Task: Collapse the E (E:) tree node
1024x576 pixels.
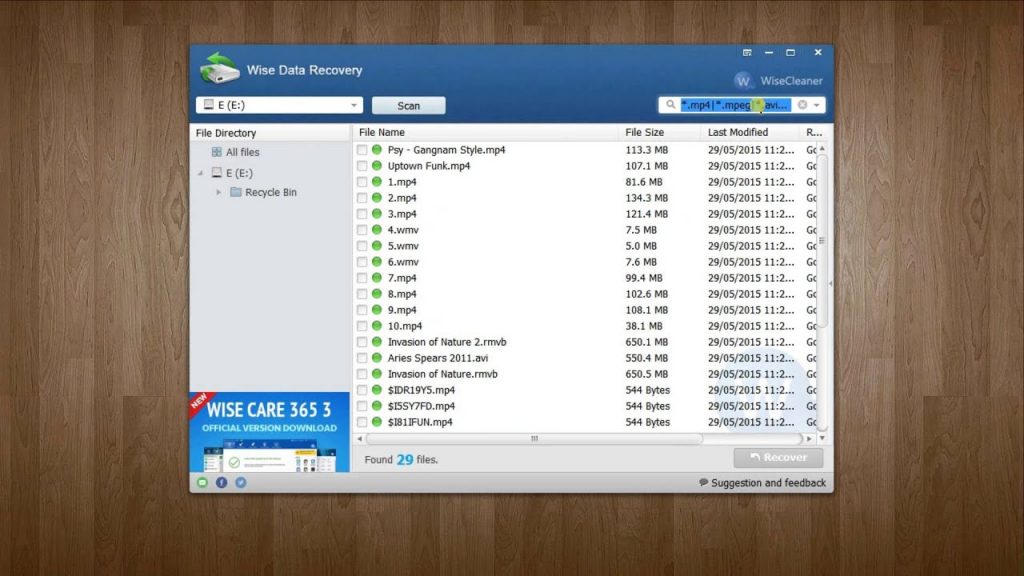Action: 200,173
